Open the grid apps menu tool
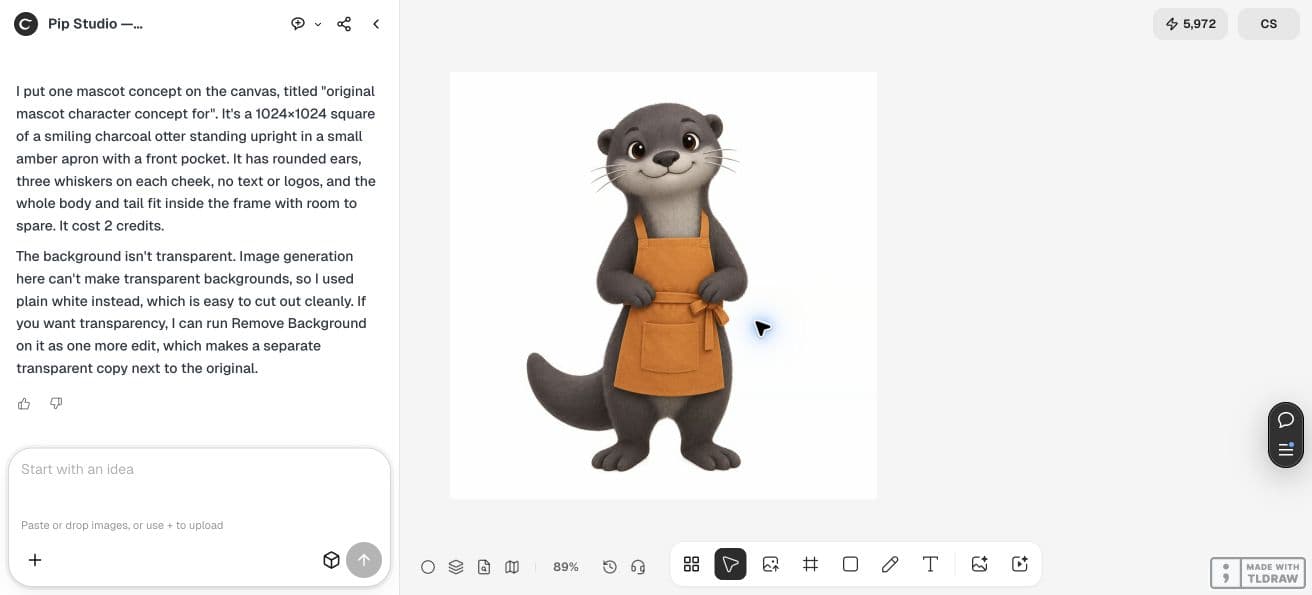The image size is (1312, 595). tap(691, 564)
